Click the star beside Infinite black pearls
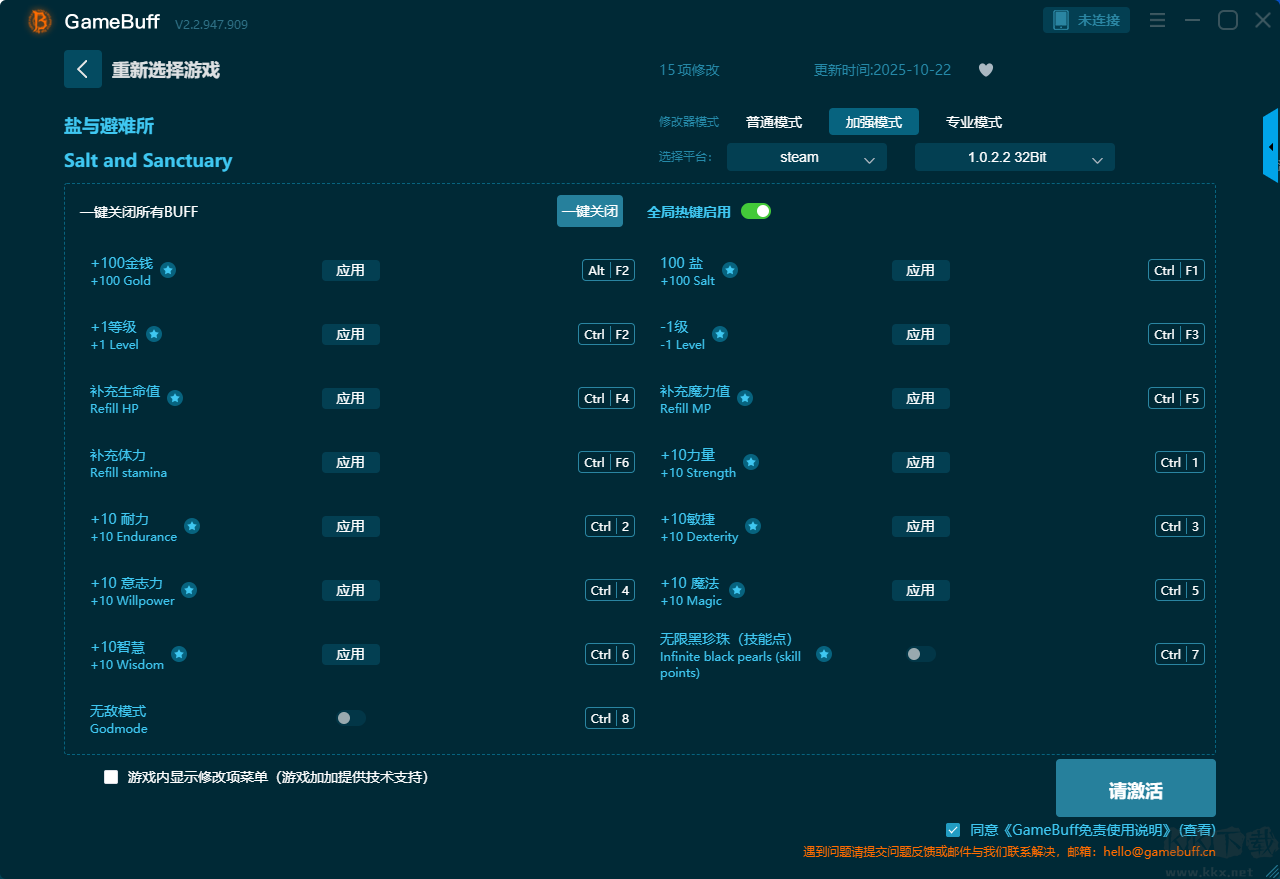The width and height of the screenshot is (1280, 879). pyautogui.click(x=824, y=654)
